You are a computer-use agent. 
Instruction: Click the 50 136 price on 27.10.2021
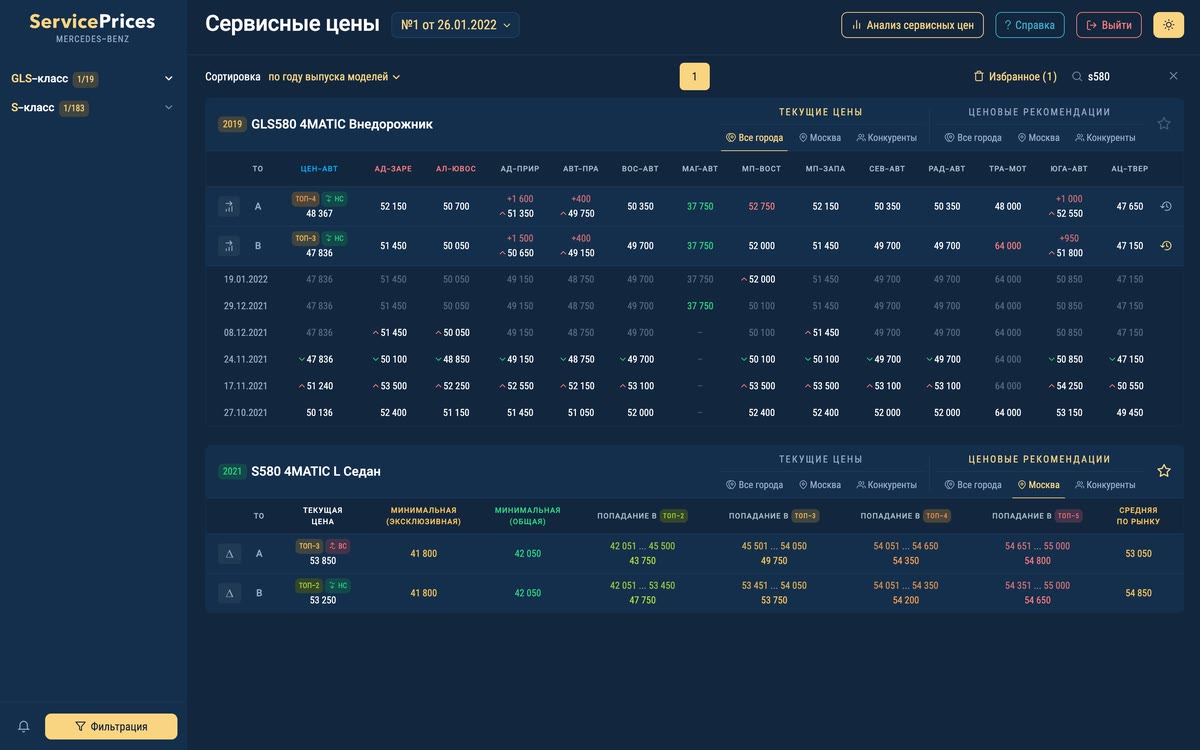tap(319, 412)
